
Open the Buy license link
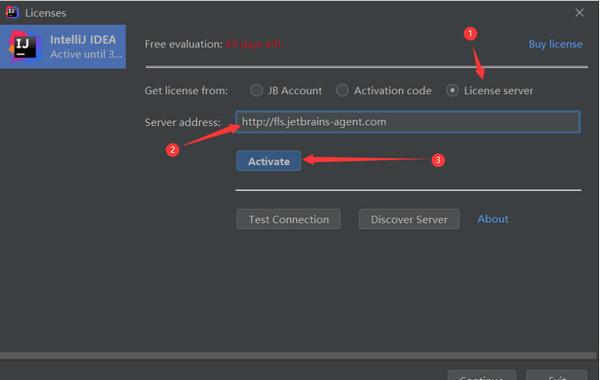tap(556, 44)
